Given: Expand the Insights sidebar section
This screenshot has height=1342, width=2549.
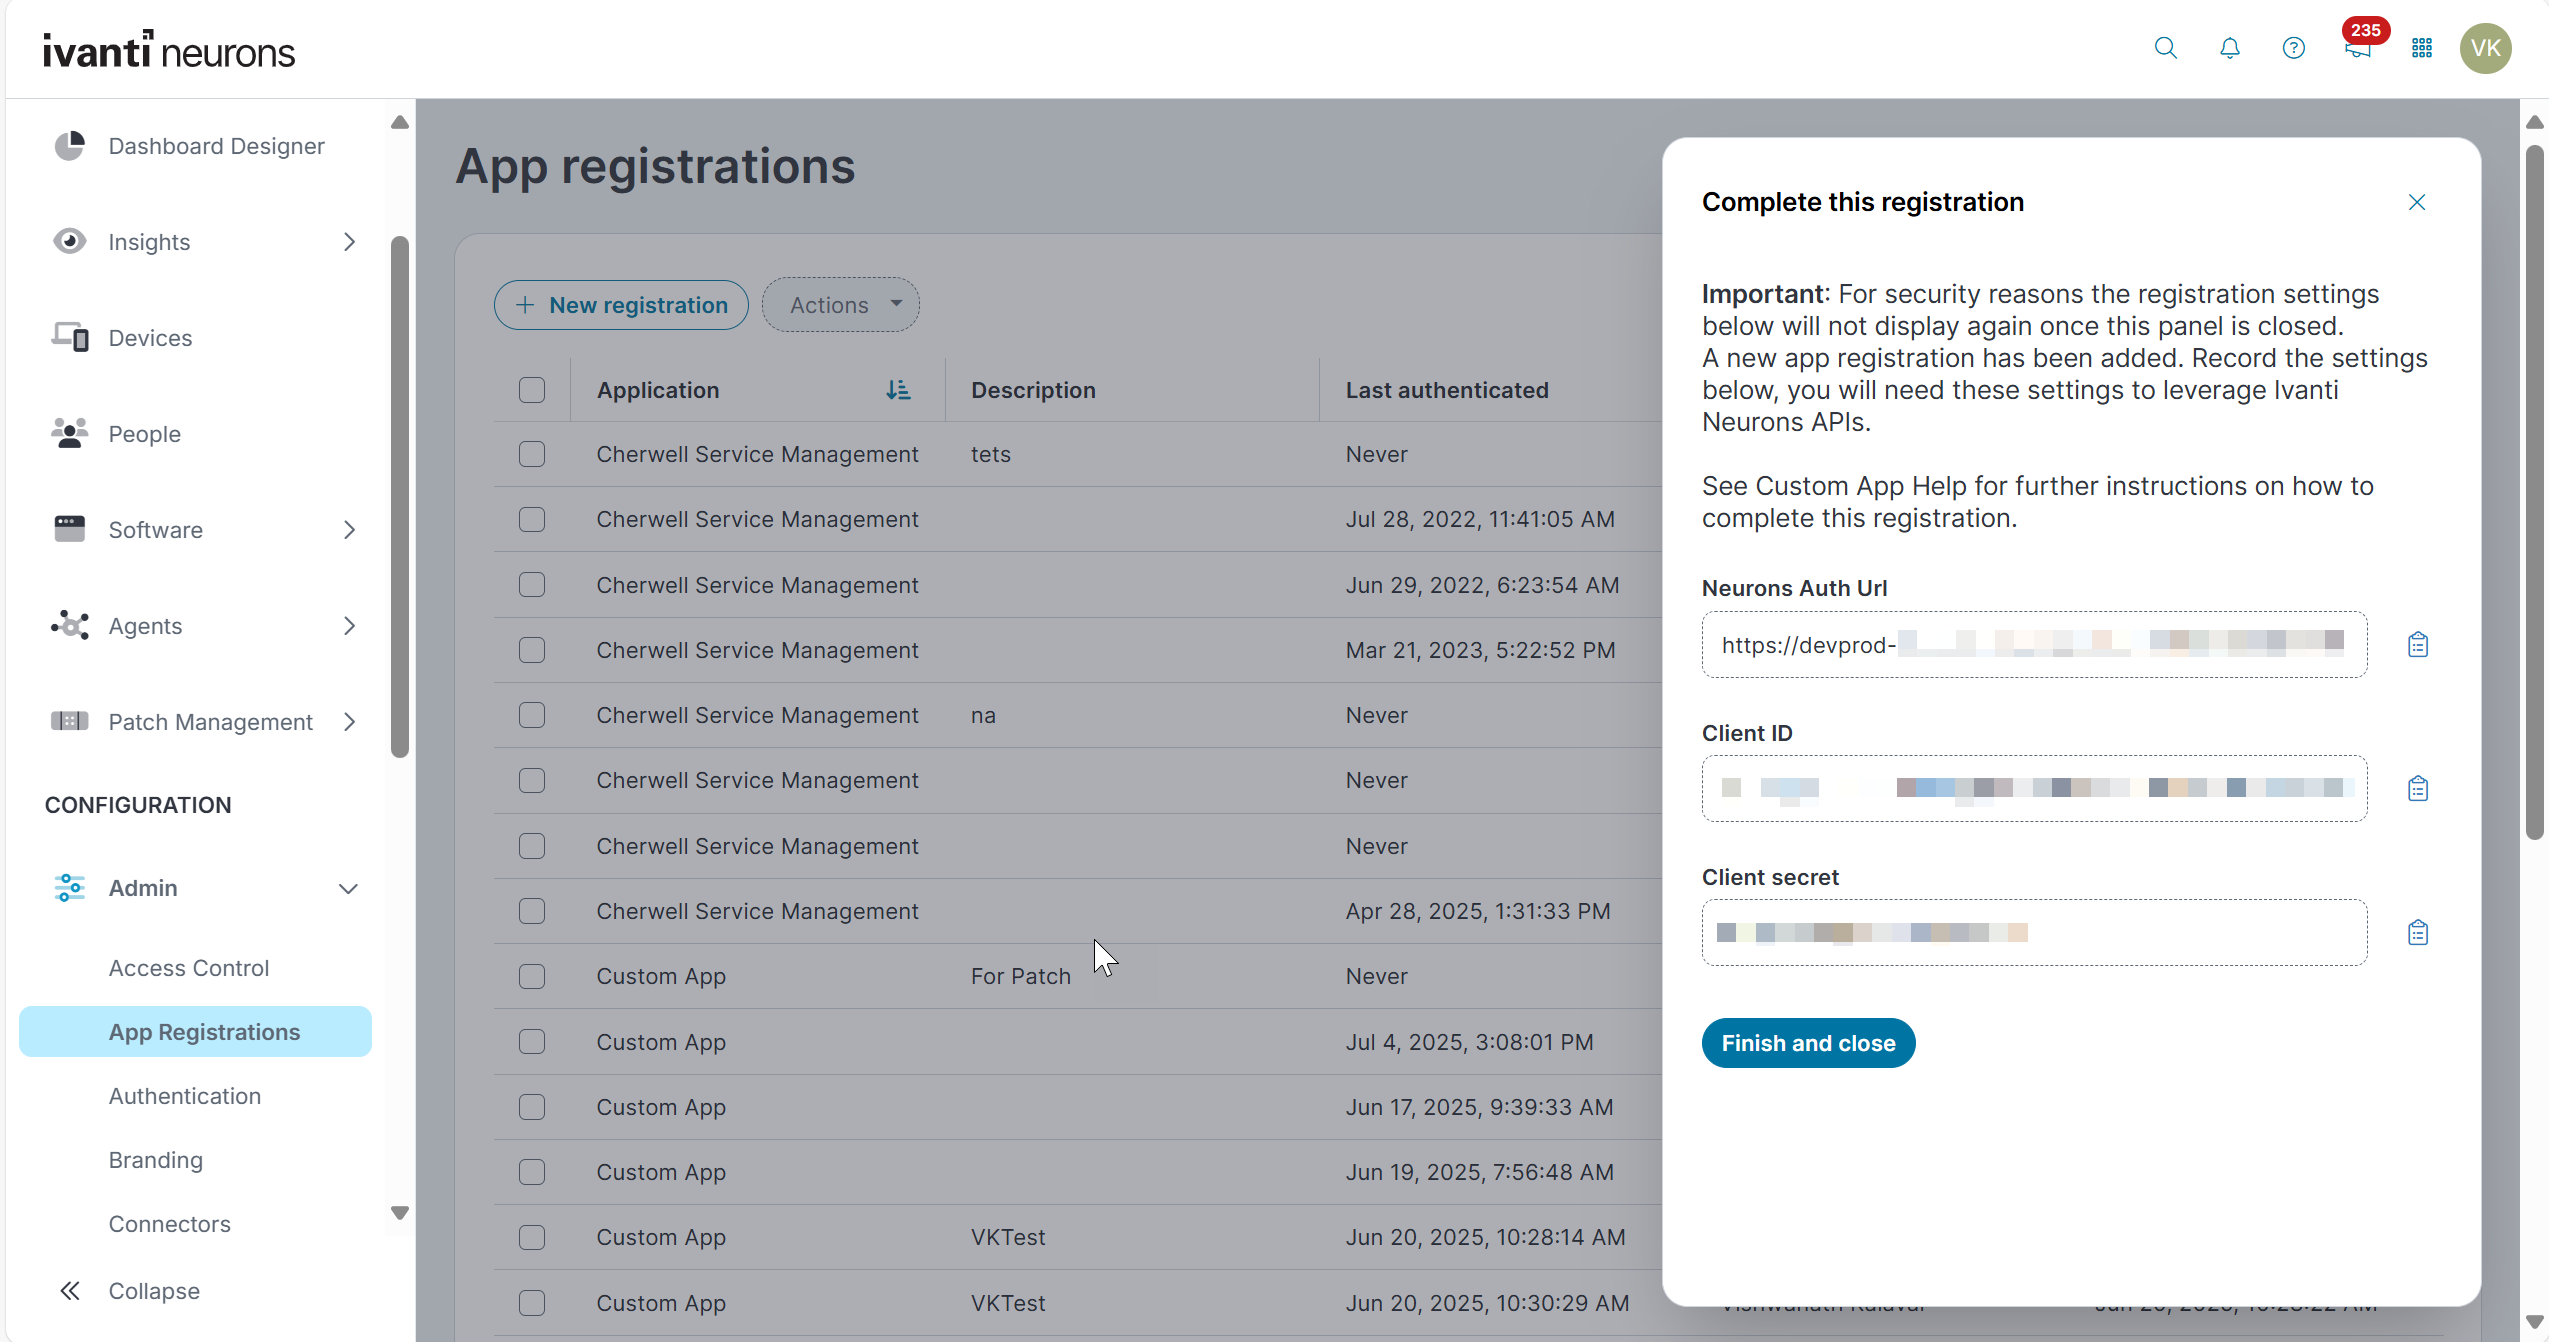Looking at the screenshot, I should click(348, 242).
